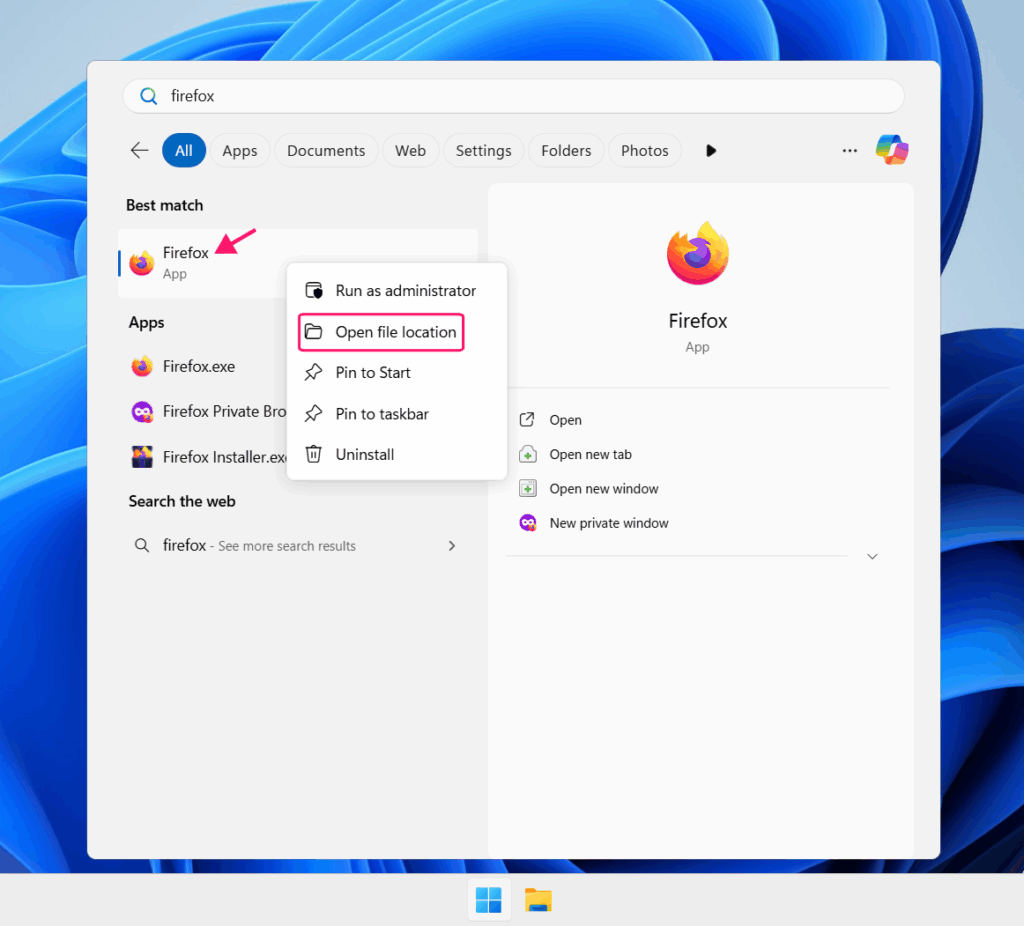Viewport: 1024px width, 926px height.
Task: Click the search magnifier icon in search box
Action: click(x=149, y=96)
